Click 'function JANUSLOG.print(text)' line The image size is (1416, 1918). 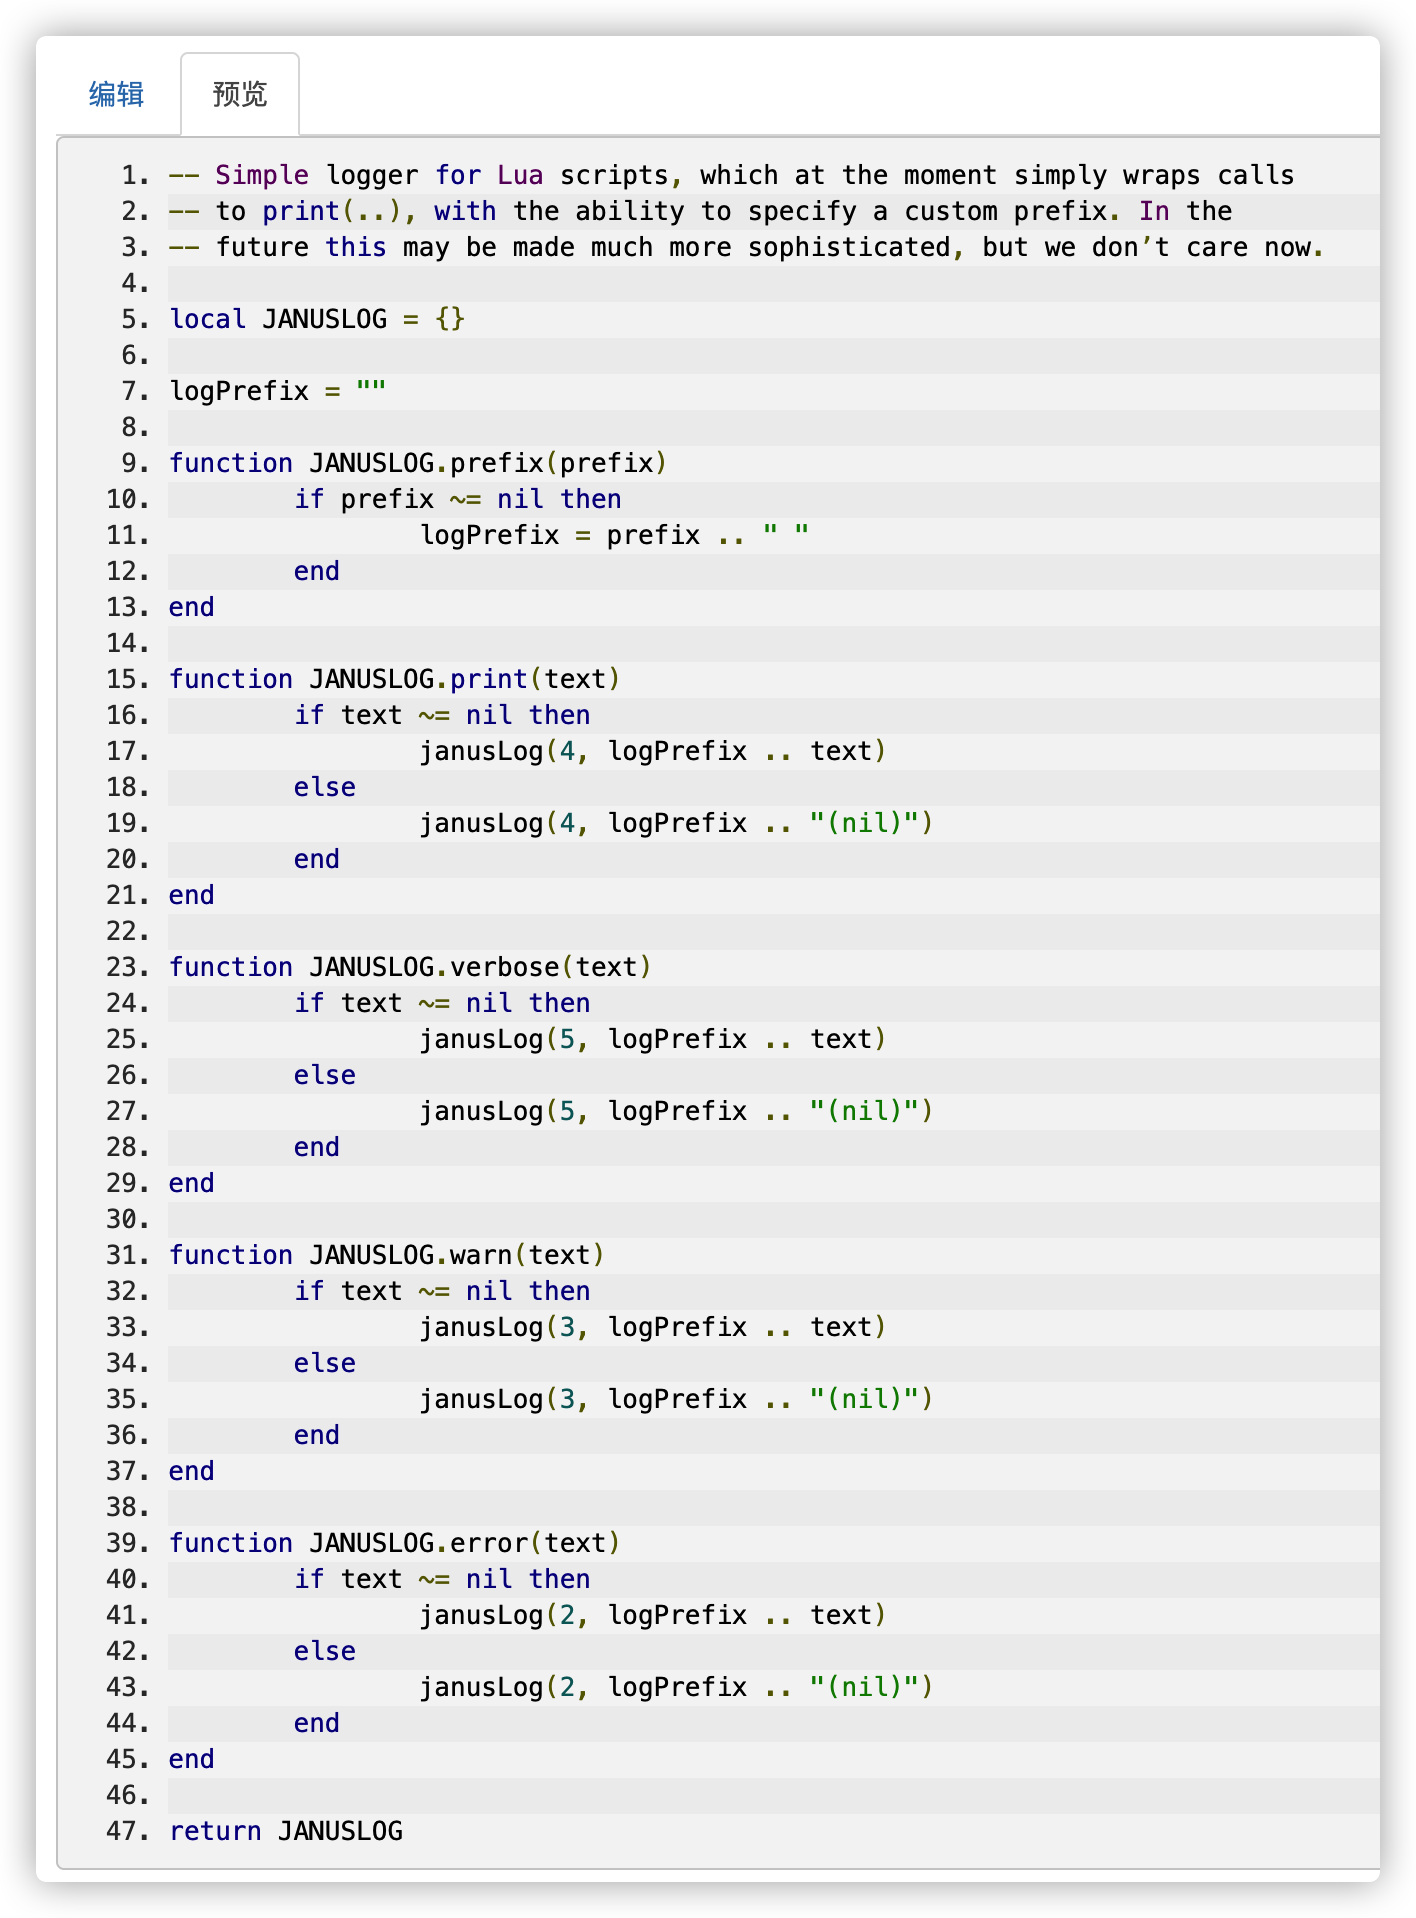pos(395,679)
